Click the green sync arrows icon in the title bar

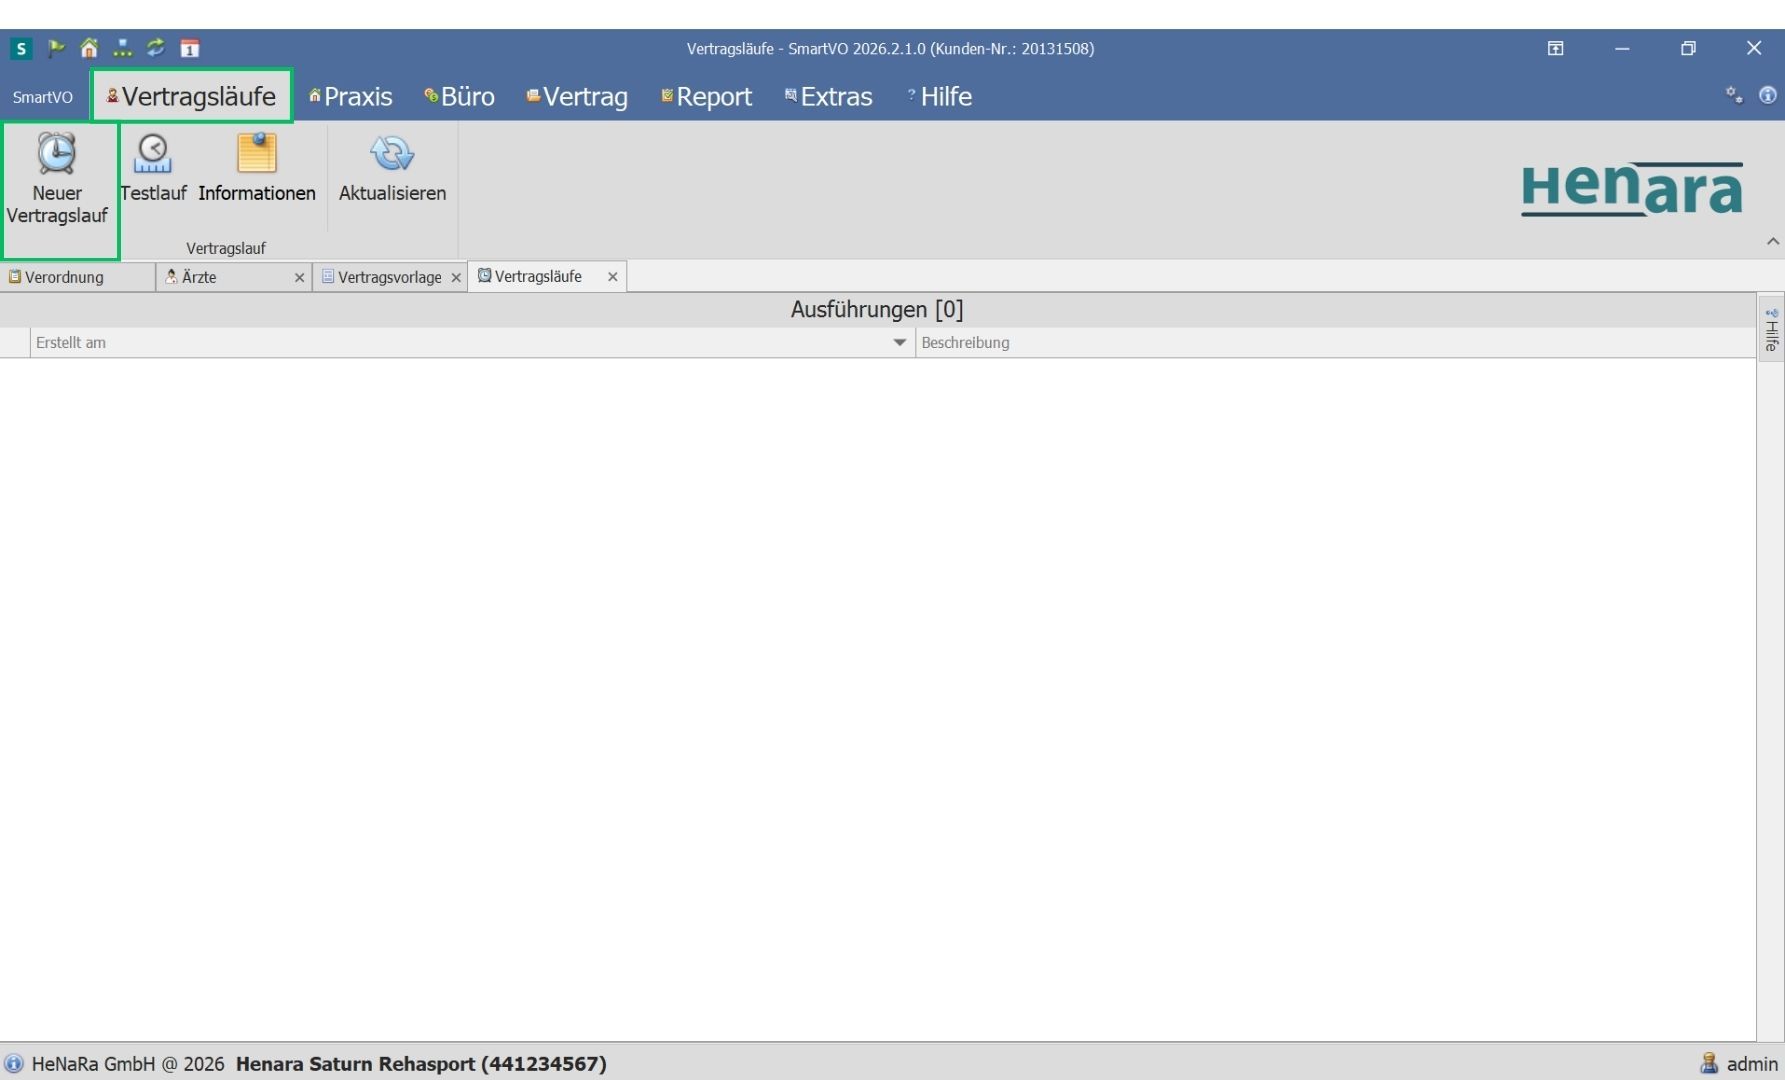pos(155,48)
